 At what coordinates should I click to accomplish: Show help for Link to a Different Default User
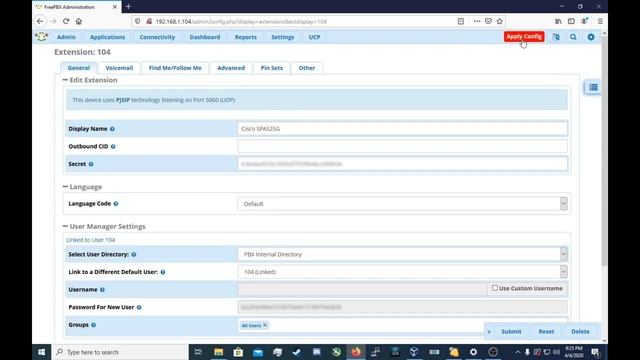point(163,272)
